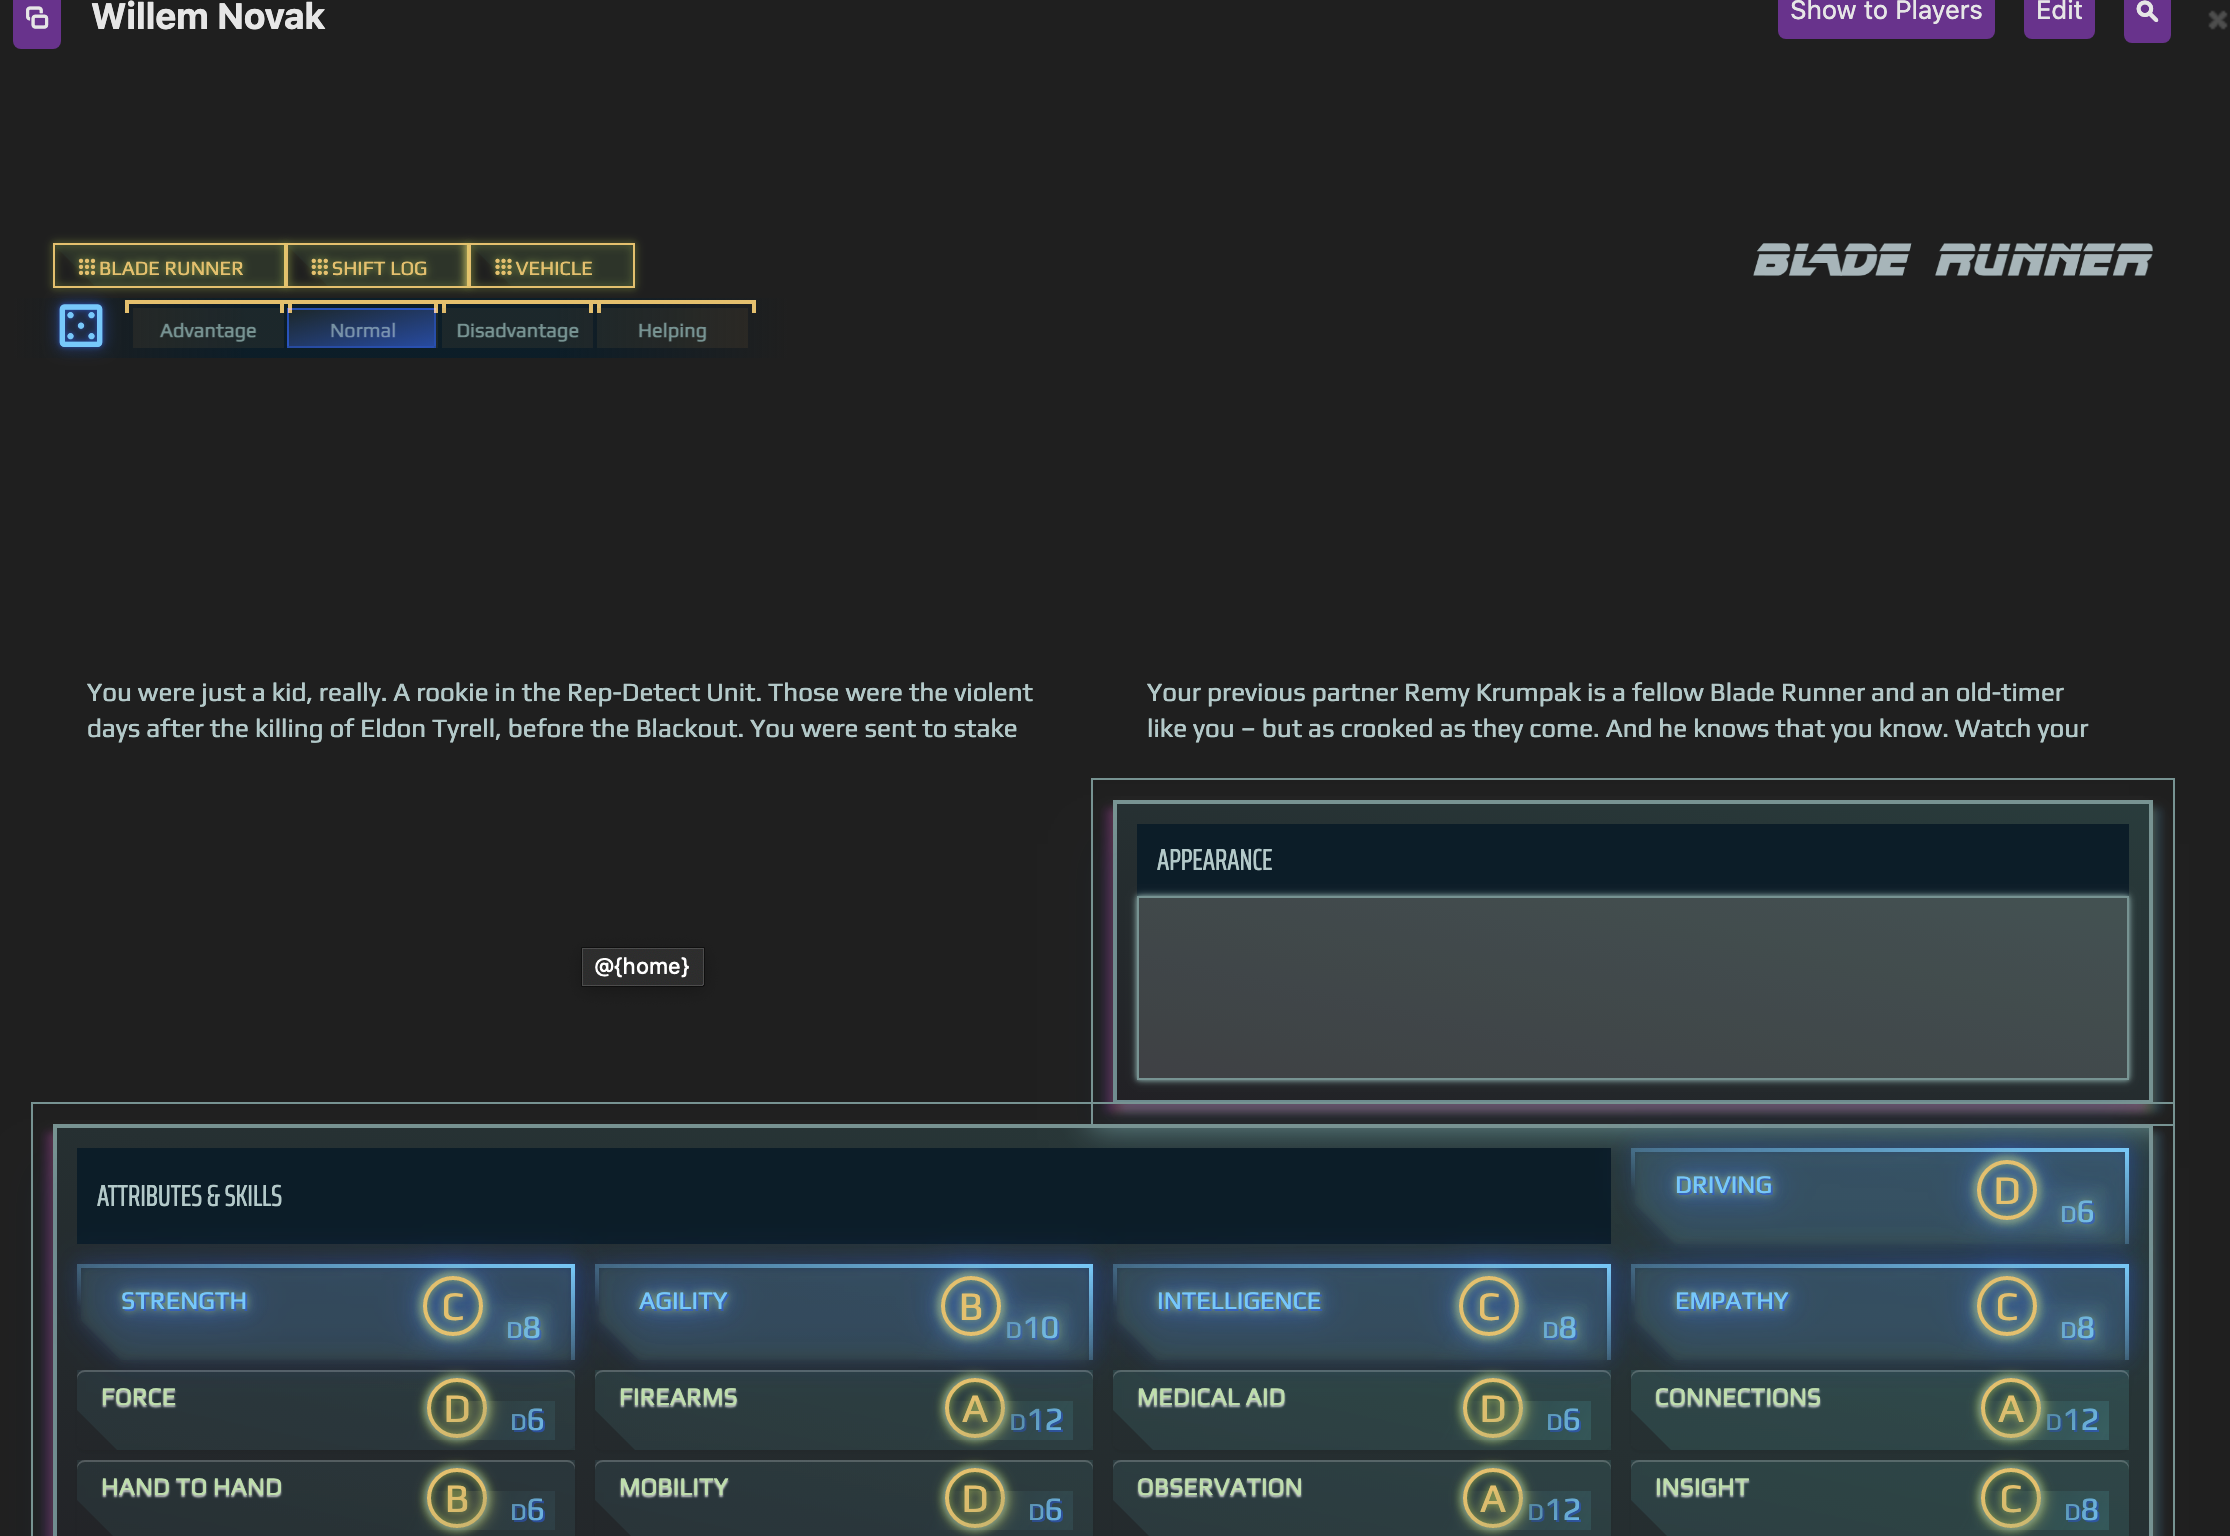This screenshot has height=1536, width=2230.
Task: Open the BLADE RUNNER tab
Action: pos(169,267)
